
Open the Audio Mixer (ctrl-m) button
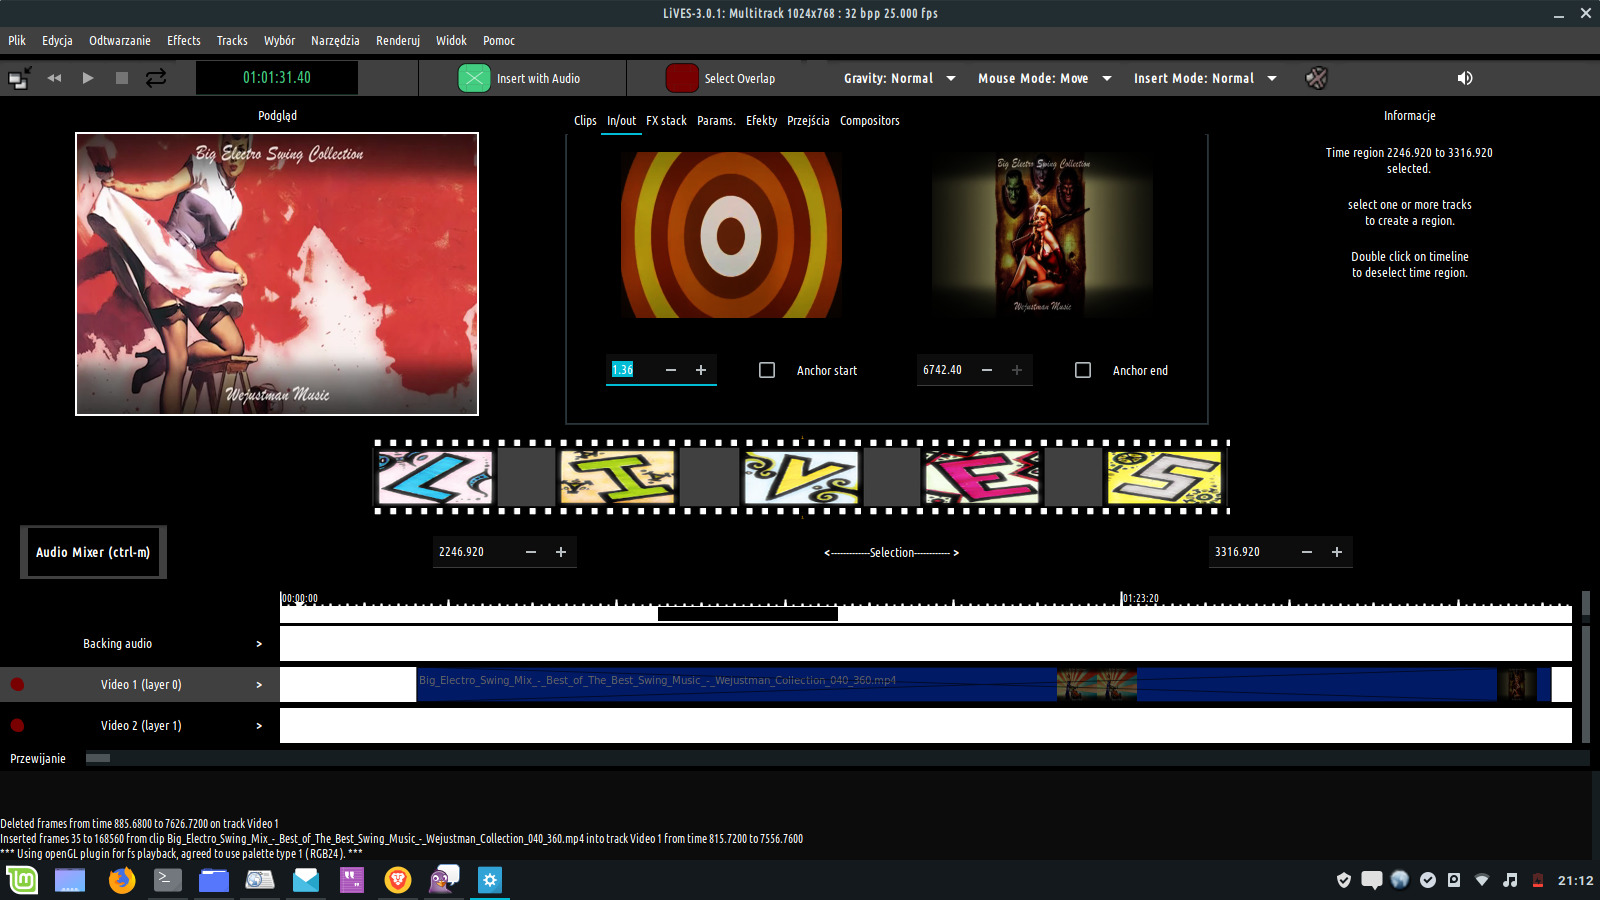pyautogui.click(x=93, y=552)
